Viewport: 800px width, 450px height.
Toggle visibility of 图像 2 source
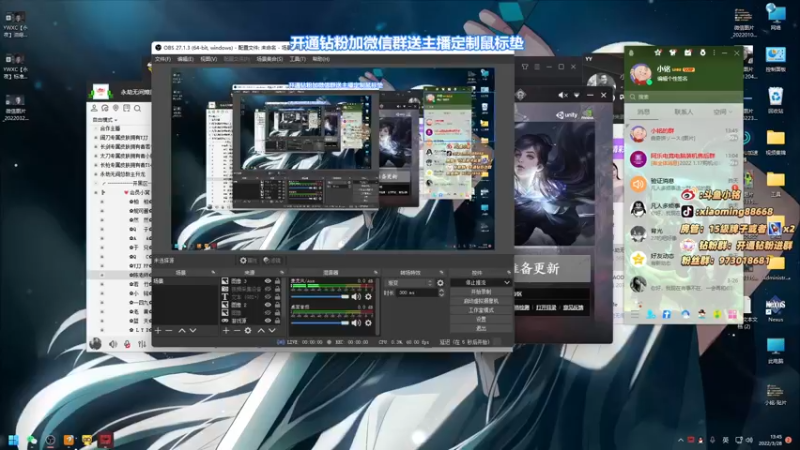[268, 305]
